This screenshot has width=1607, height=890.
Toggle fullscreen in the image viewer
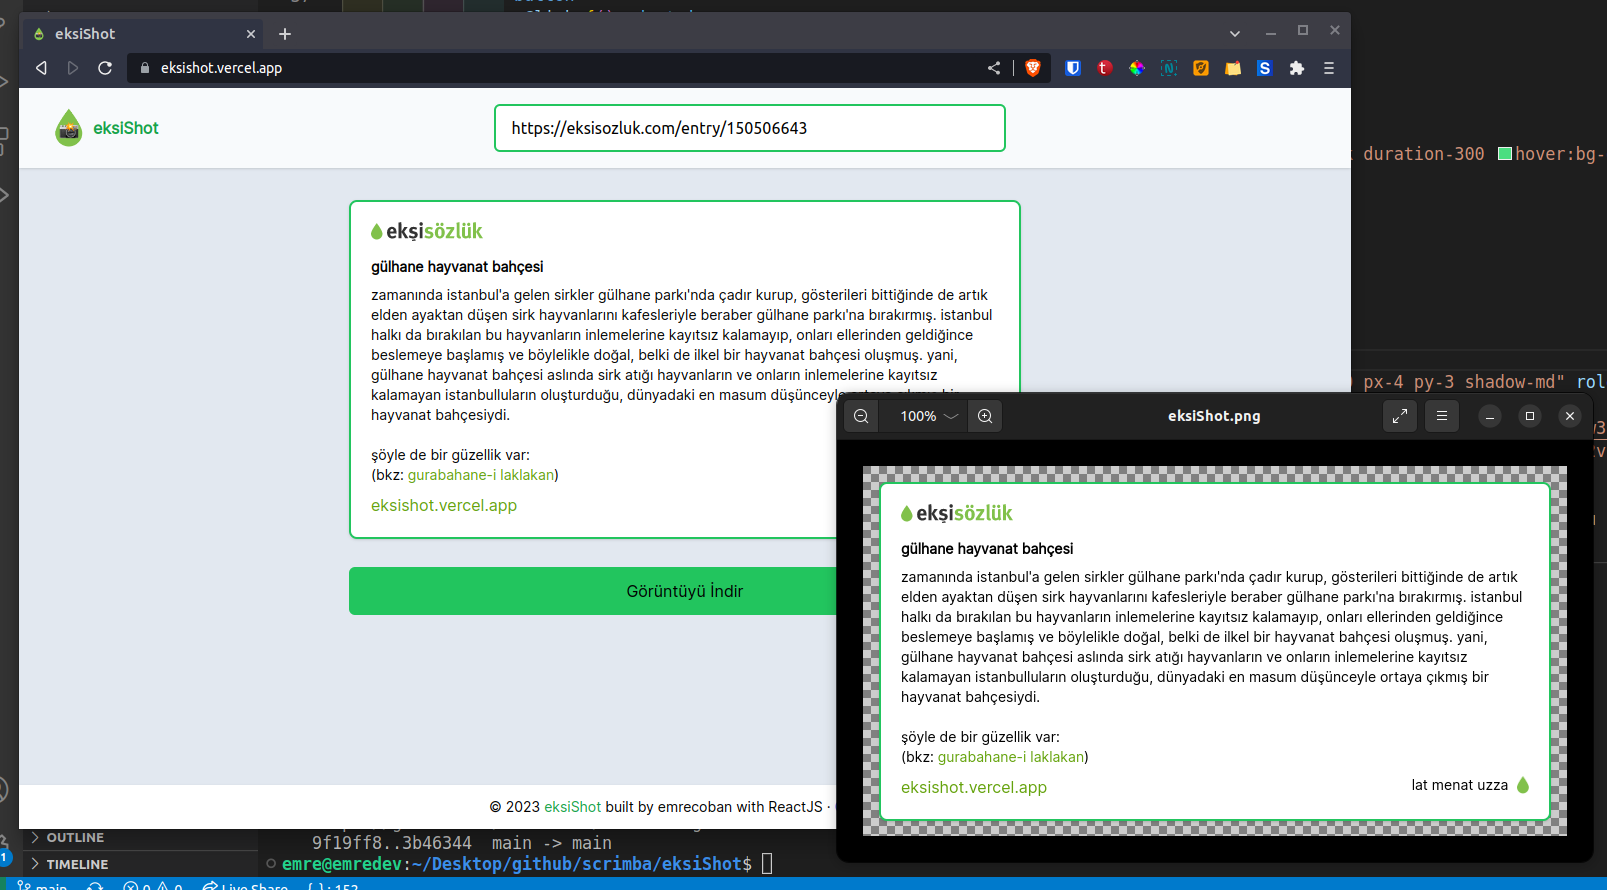1400,416
